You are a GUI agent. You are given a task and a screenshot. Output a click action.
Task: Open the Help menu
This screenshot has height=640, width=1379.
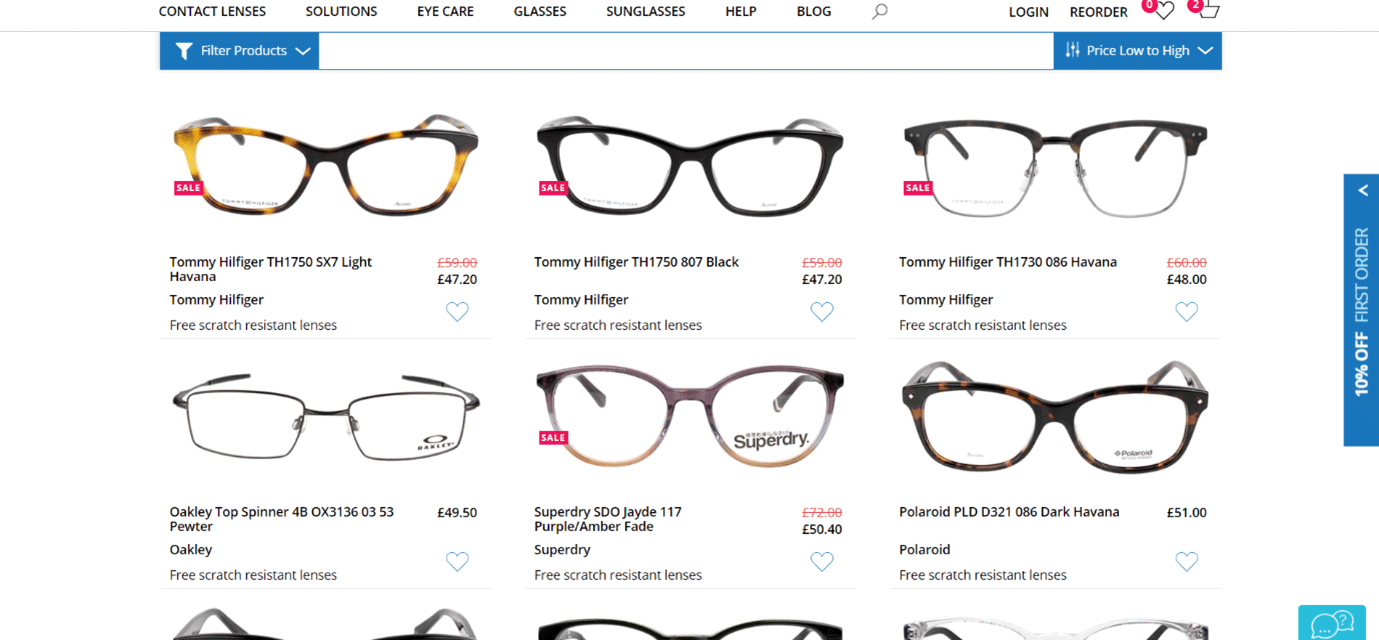pyautogui.click(x=741, y=12)
